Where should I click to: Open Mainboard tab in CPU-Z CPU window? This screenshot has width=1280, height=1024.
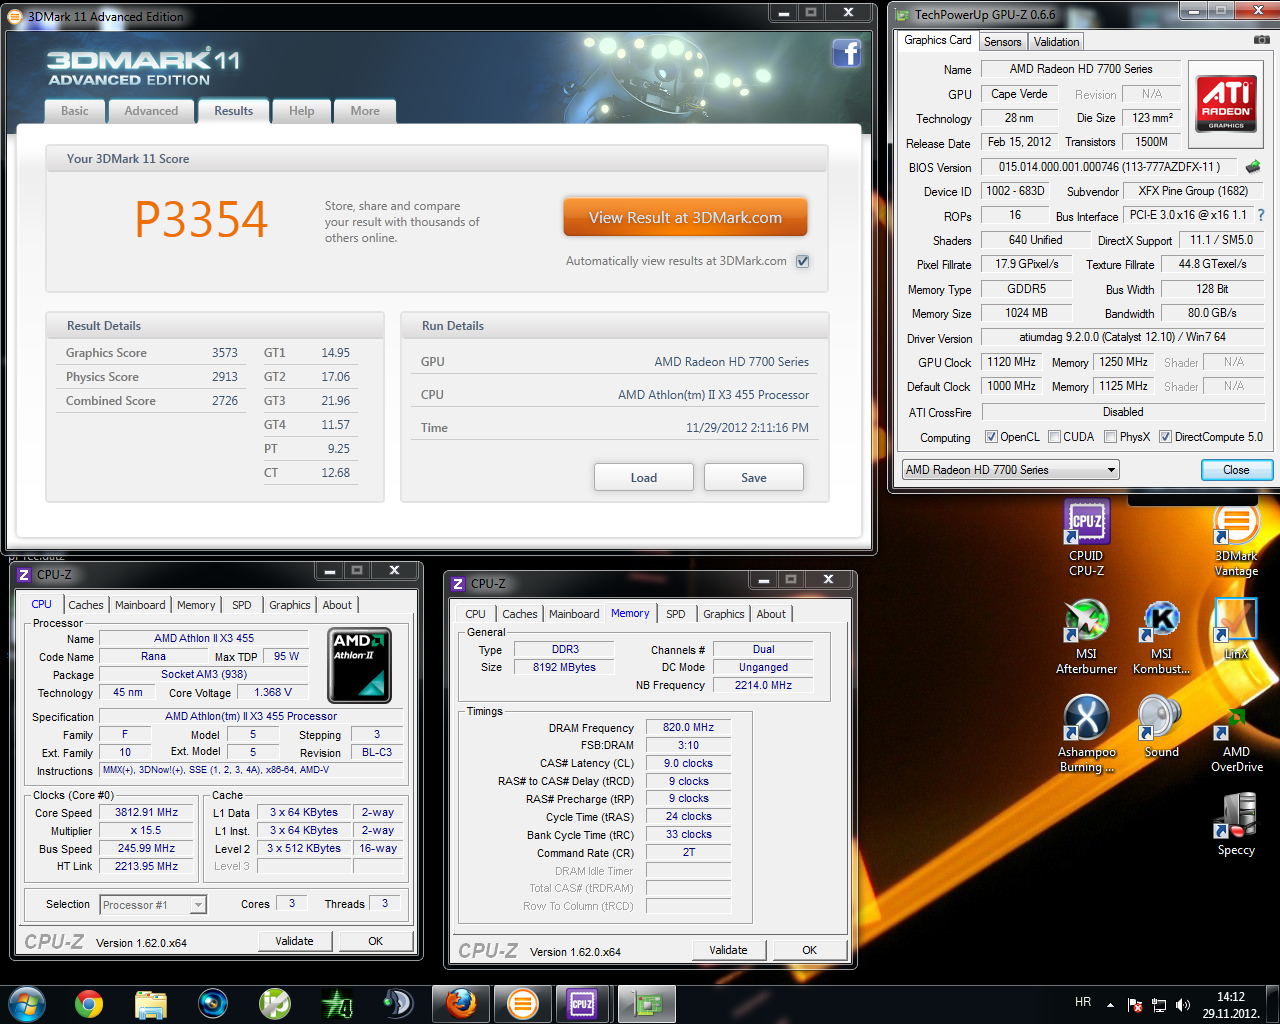(140, 605)
